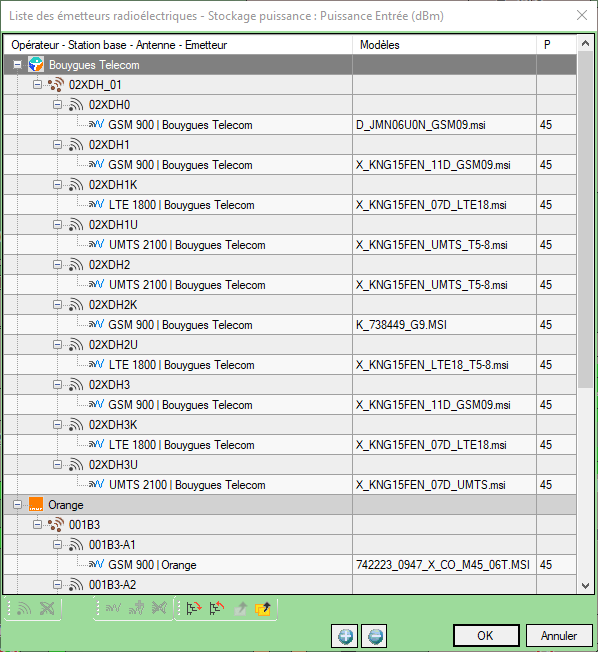
Task: Select the K_738449_G9.MSI model cell
Action: point(444,325)
